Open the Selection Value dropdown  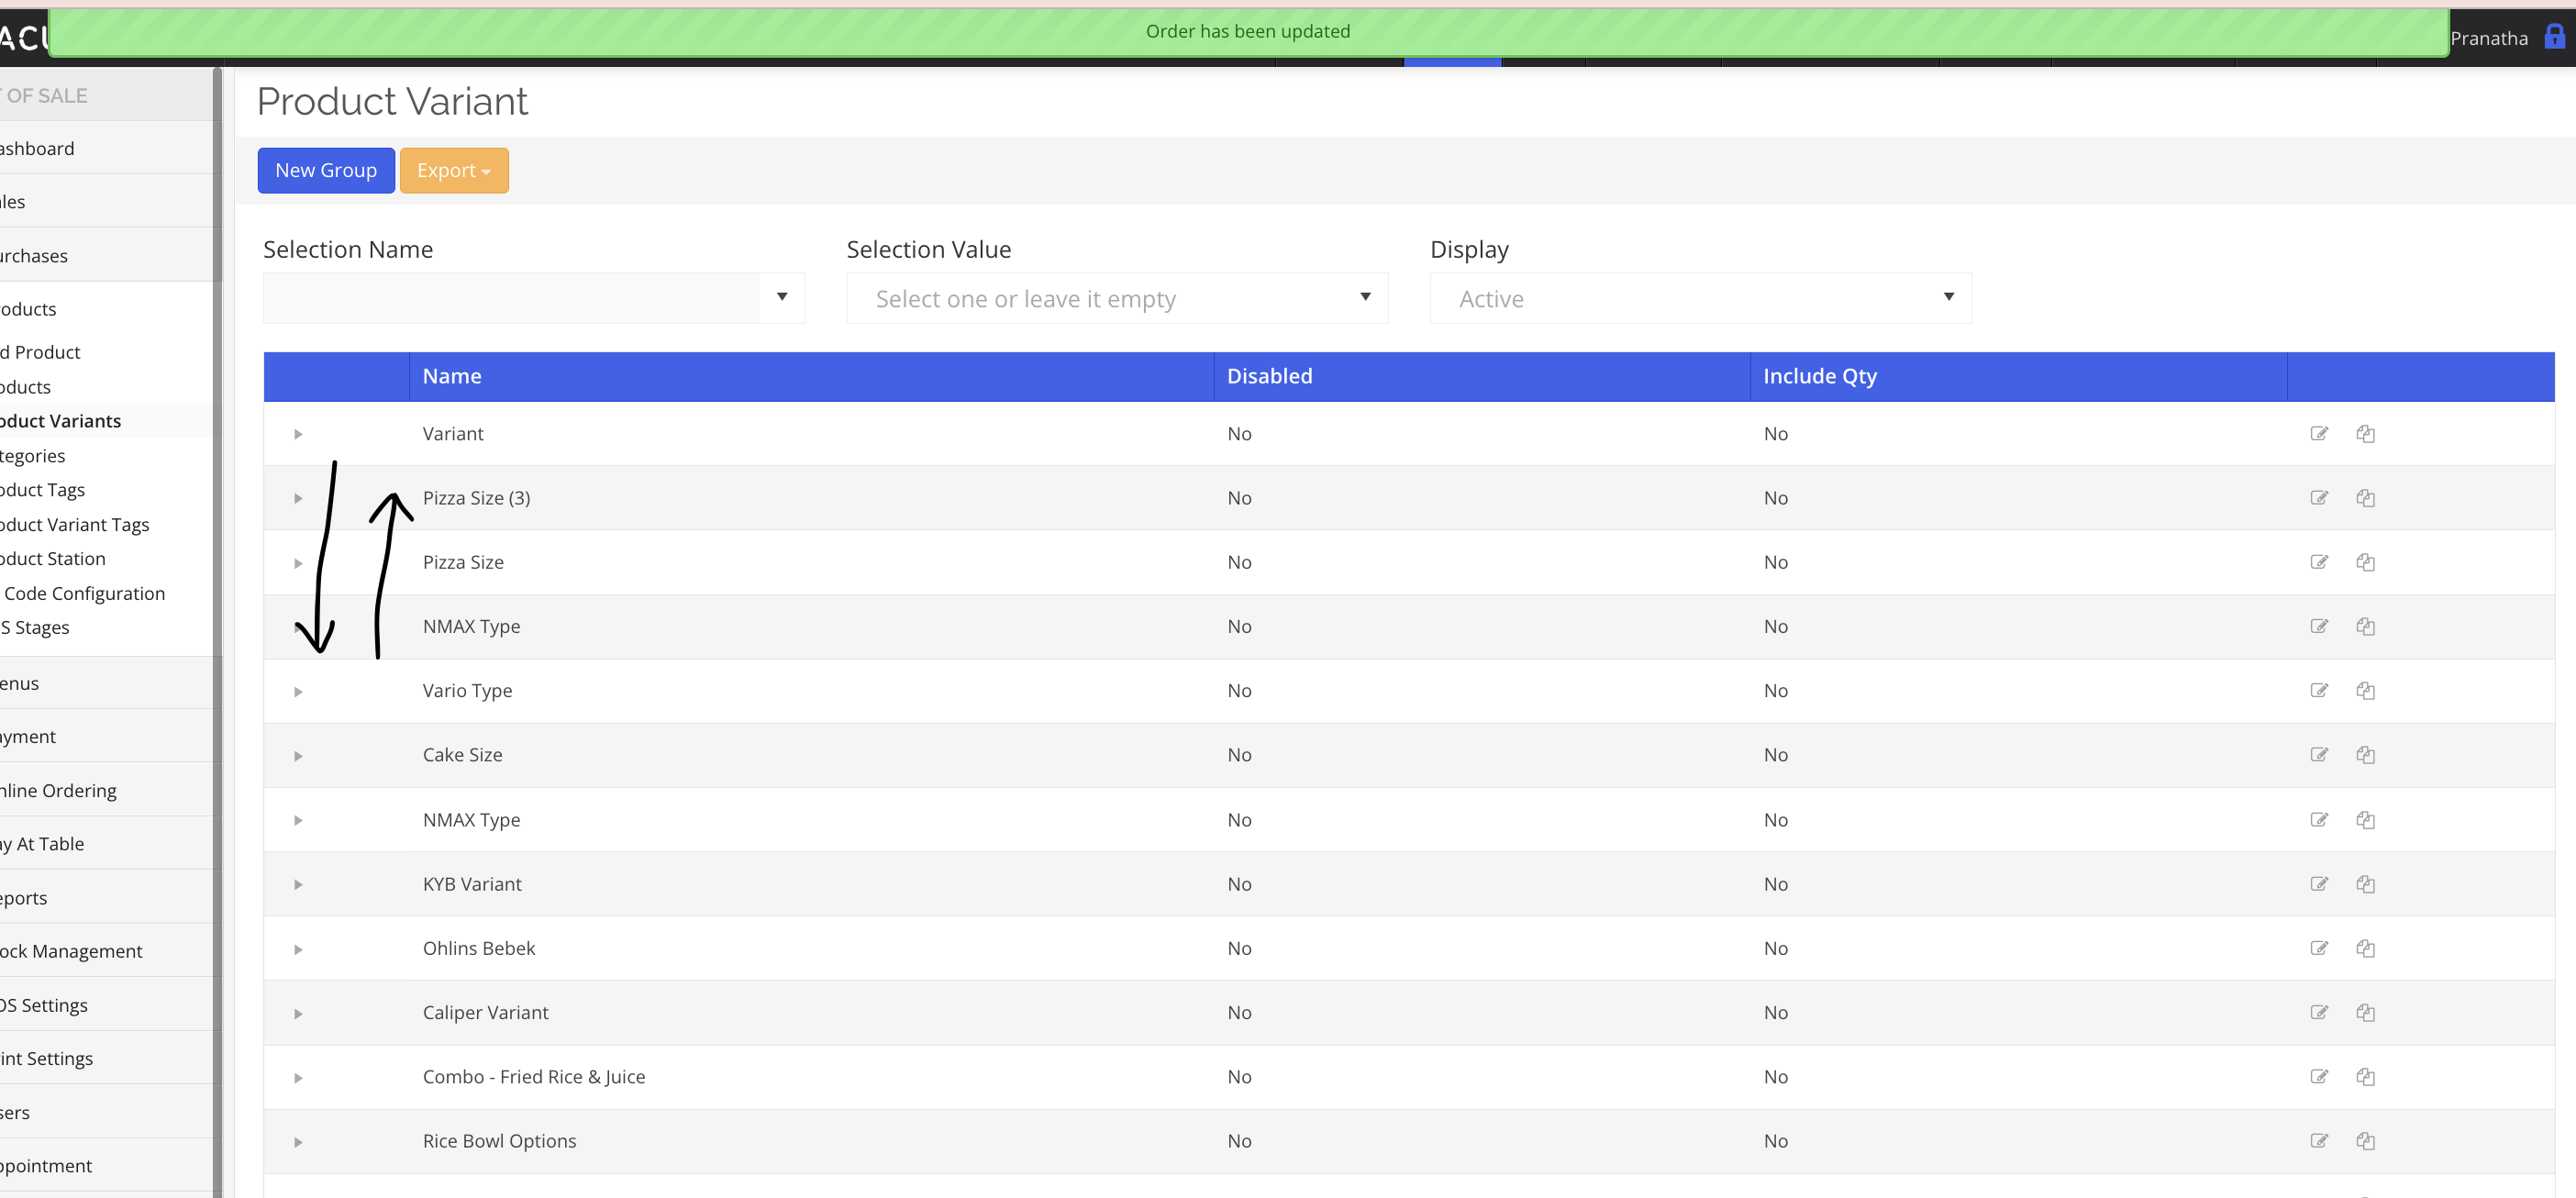1116,298
